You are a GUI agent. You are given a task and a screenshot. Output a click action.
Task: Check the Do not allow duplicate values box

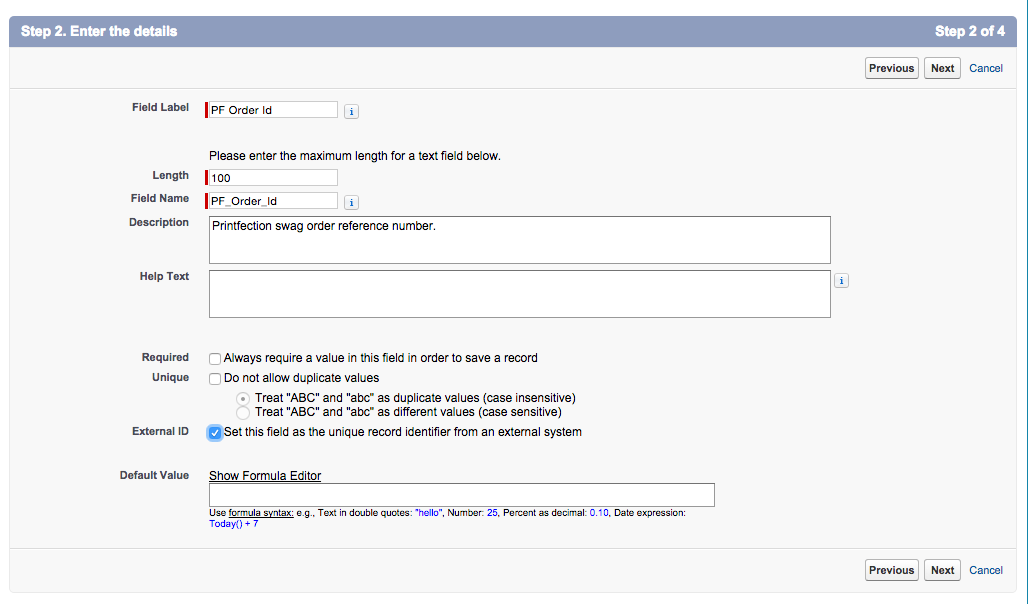click(215, 379)
